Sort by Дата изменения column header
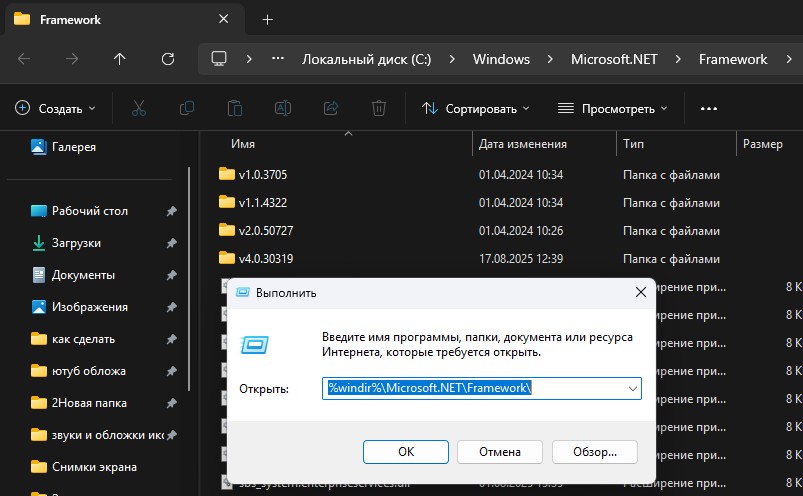Screen dimensions: 803x496 pyautogui.click(x=522, y=144)
